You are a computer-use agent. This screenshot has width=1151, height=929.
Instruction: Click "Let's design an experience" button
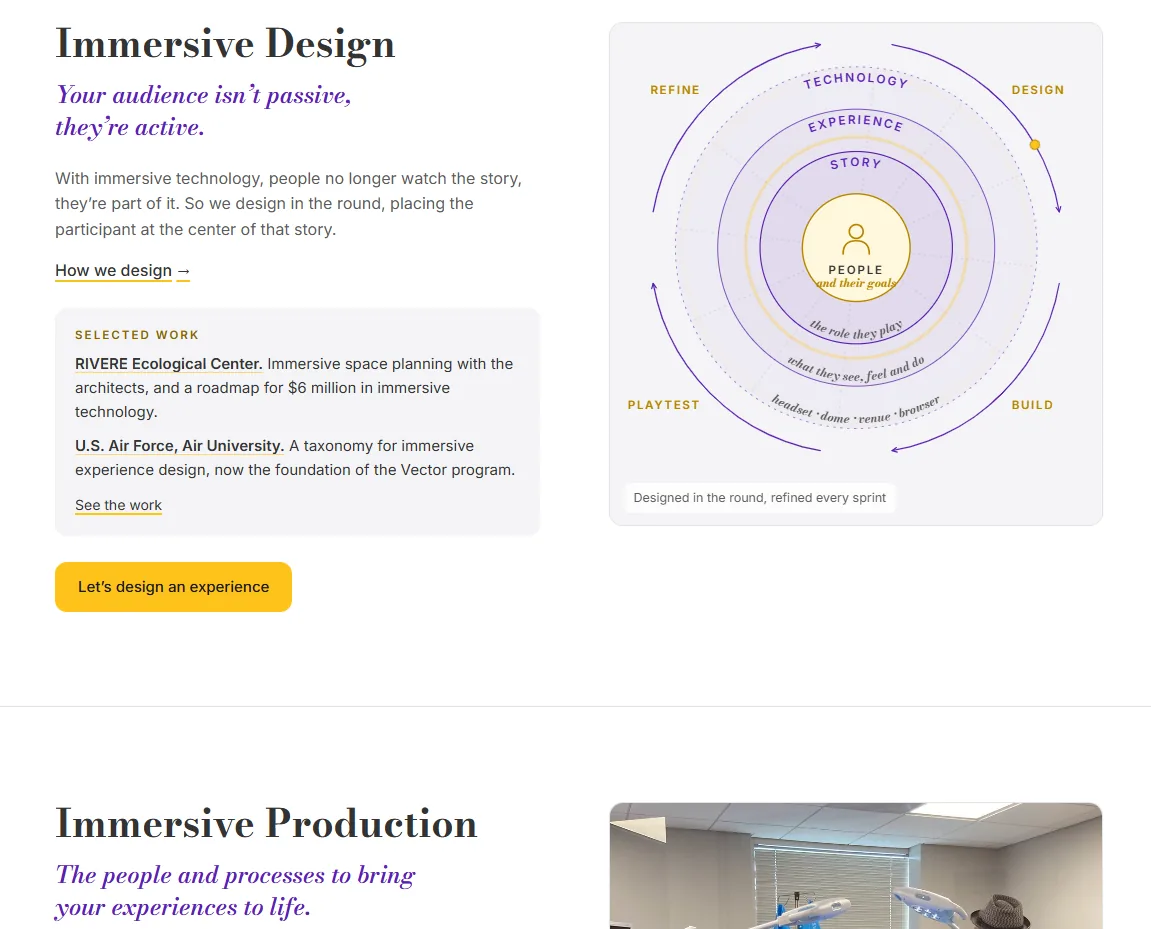(x=173, y=587)
